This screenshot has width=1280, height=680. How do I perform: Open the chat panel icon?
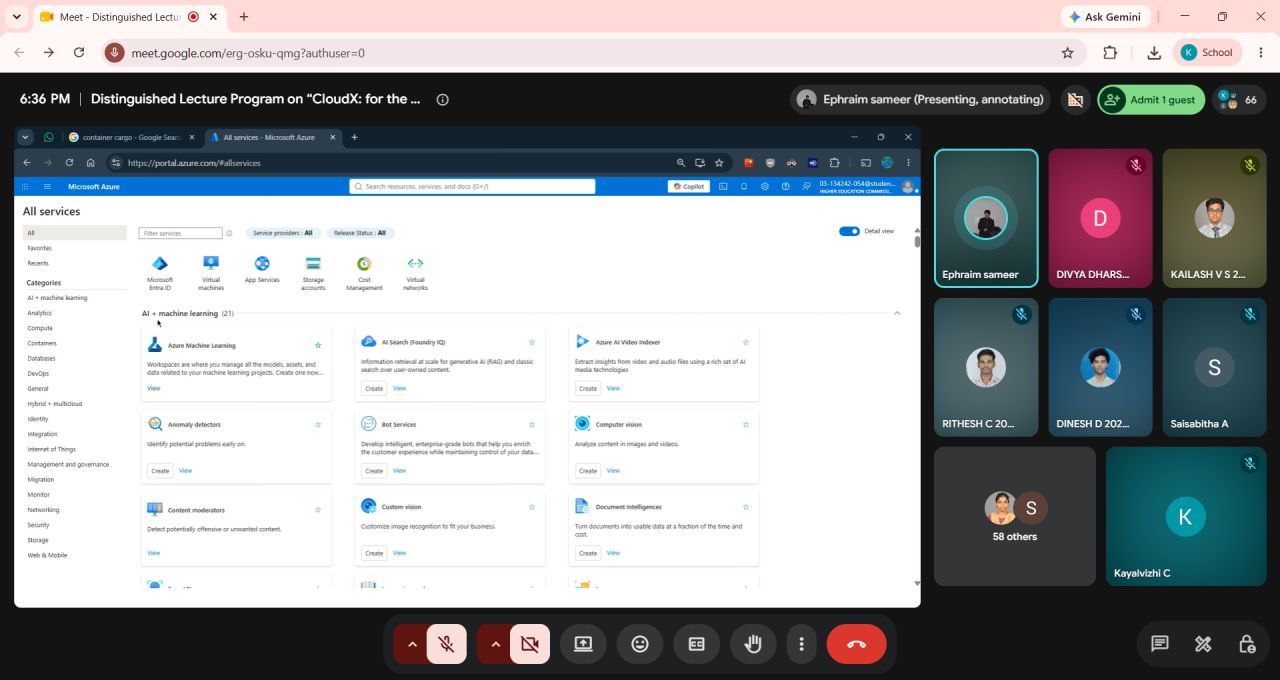[1160, 644]
